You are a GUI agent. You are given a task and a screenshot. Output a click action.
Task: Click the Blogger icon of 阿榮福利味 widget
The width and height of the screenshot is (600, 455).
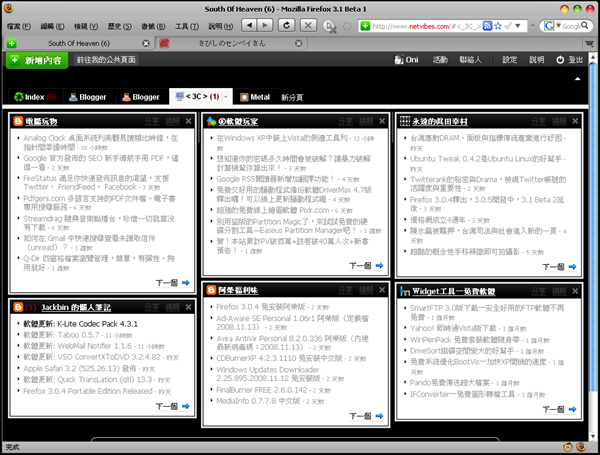pyautogui.click(x=211, y=290)
